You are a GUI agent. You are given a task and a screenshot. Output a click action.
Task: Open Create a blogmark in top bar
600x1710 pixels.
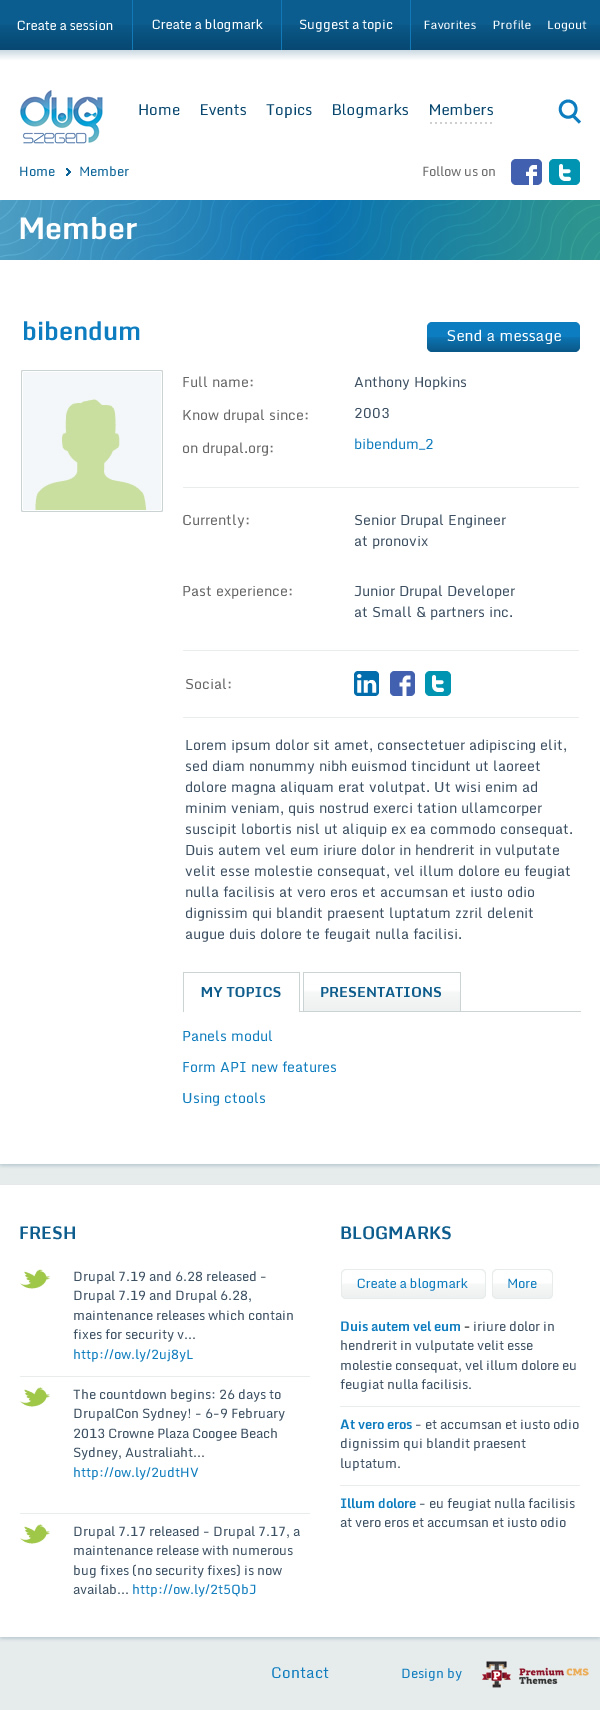[207, 25]
